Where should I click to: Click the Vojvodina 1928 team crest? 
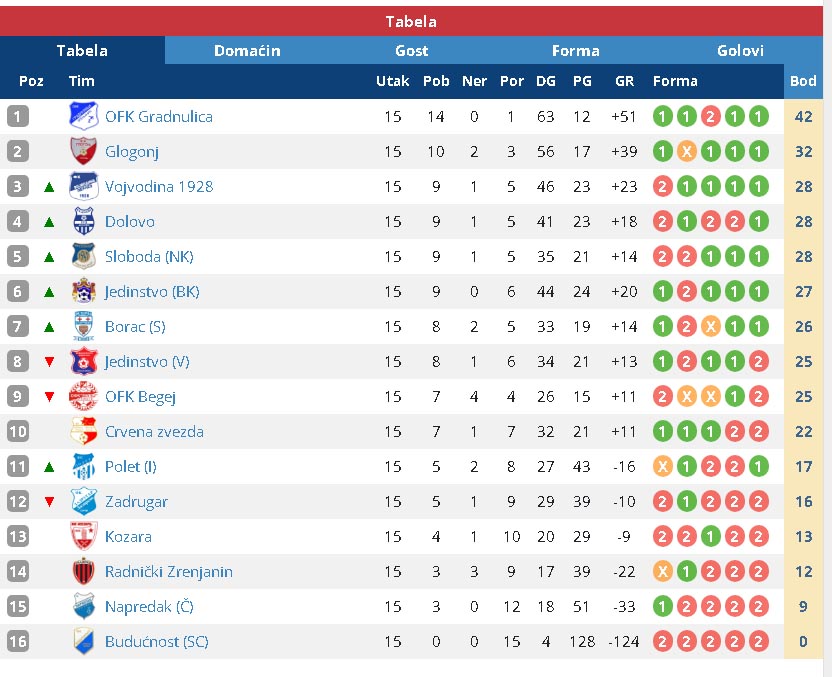(84, 186)
